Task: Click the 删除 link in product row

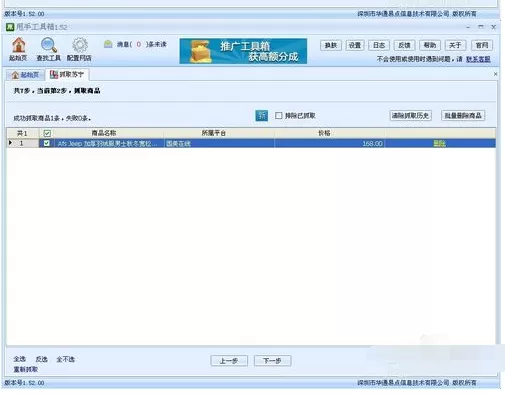Action: pos(439,144)
